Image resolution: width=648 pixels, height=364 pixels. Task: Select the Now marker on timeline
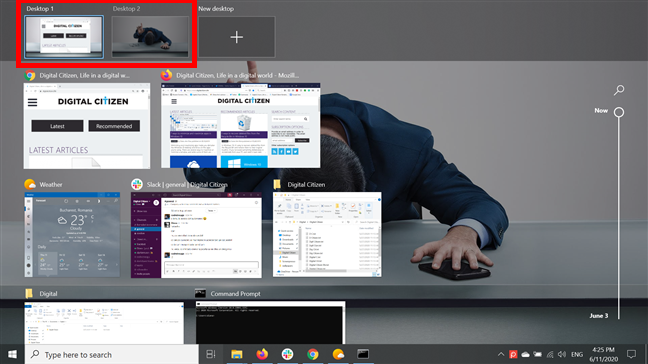[x=619, y=112]
